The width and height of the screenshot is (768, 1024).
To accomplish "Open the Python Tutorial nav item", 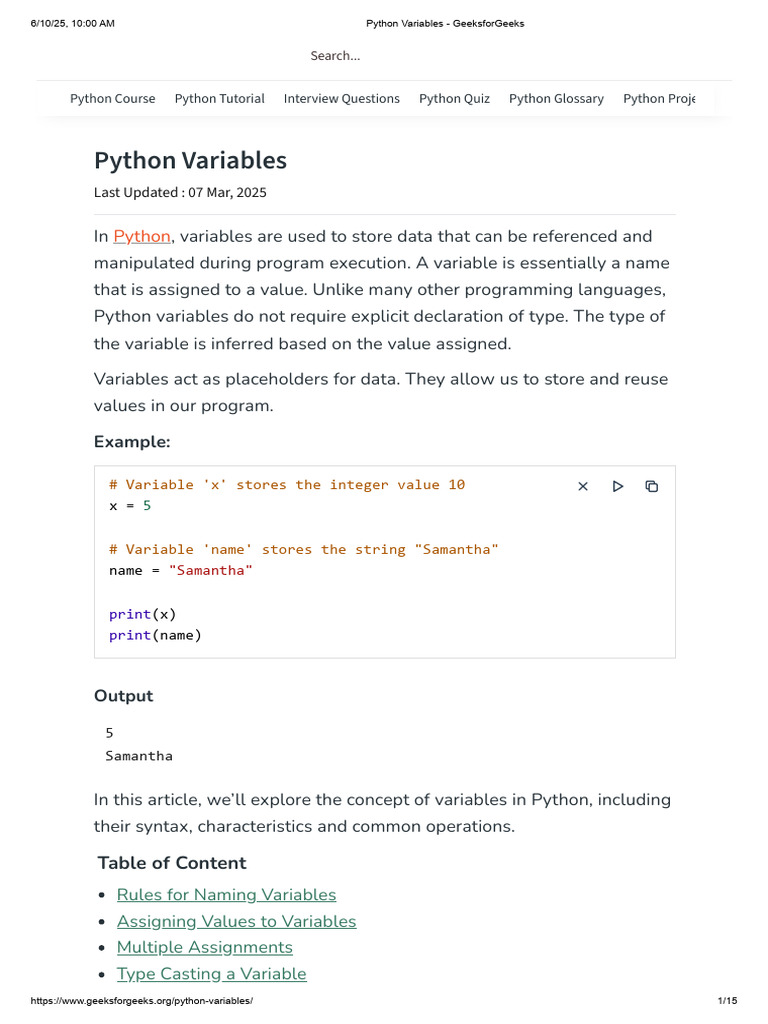I will [220, 98].
